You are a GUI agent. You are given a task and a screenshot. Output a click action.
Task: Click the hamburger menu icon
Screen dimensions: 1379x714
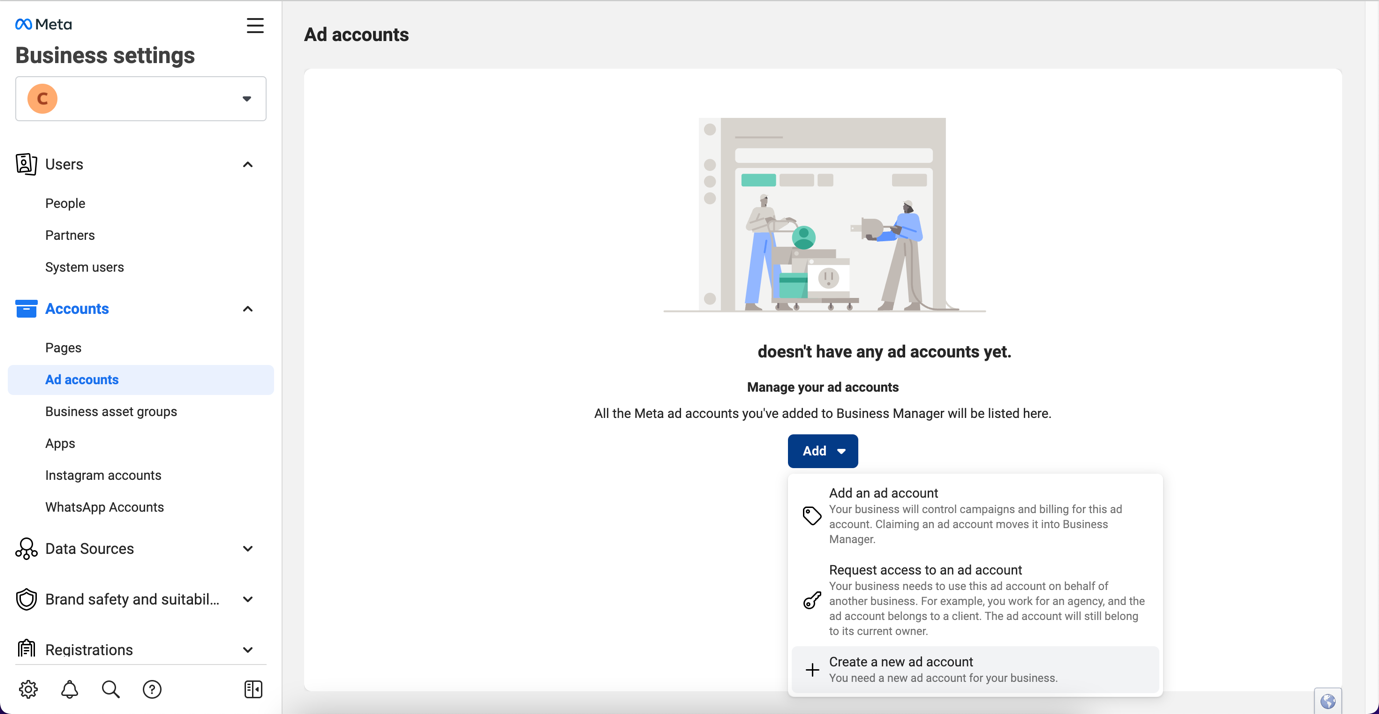(255, 26)
